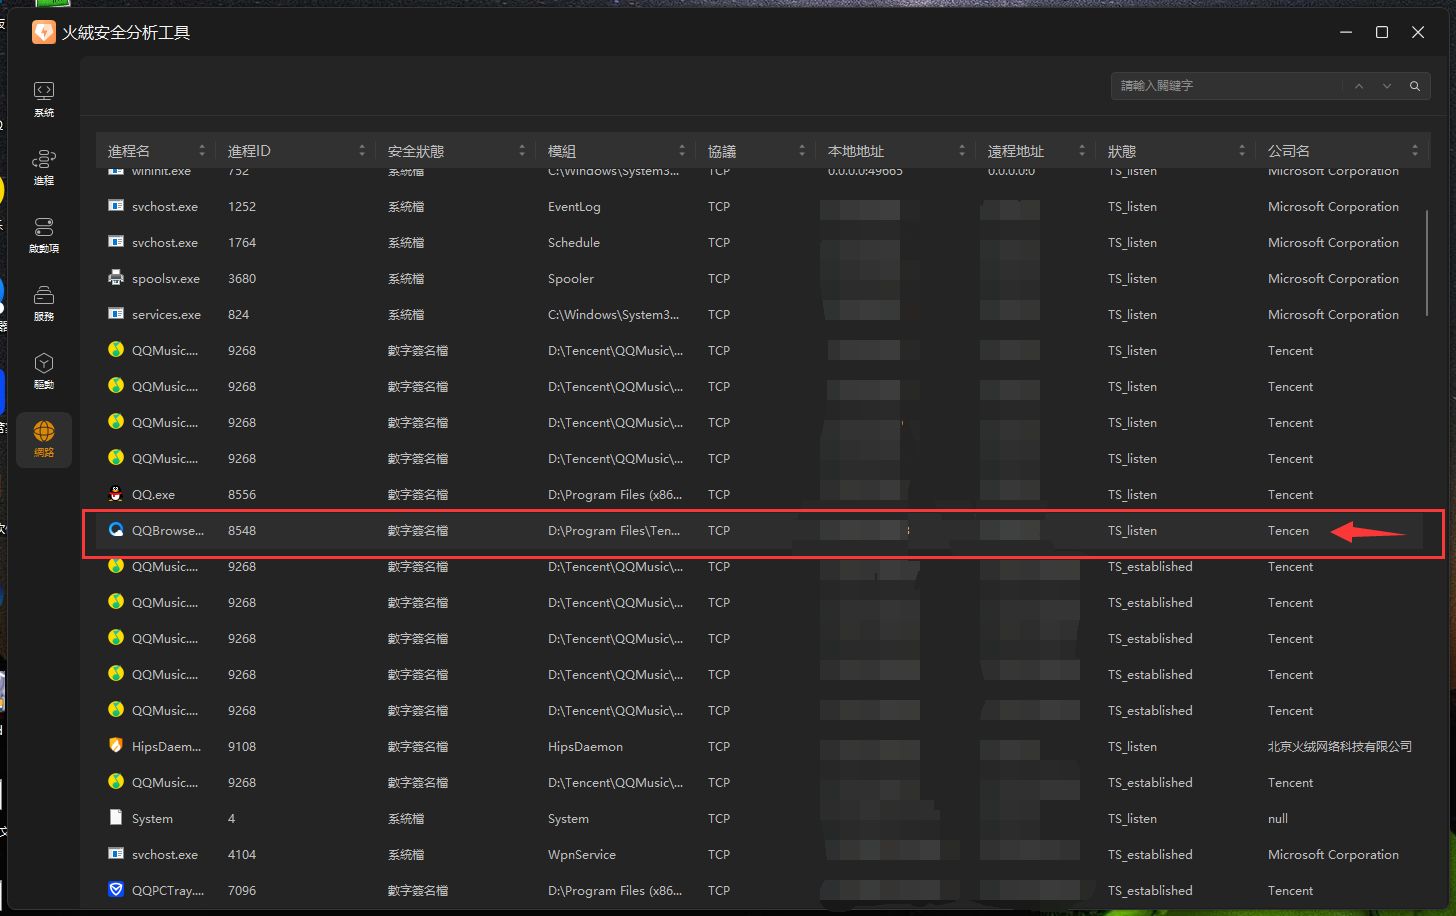Minimize the Huorong analysis window
This screenshot has height=916, width=1456.
point(1346,32)
